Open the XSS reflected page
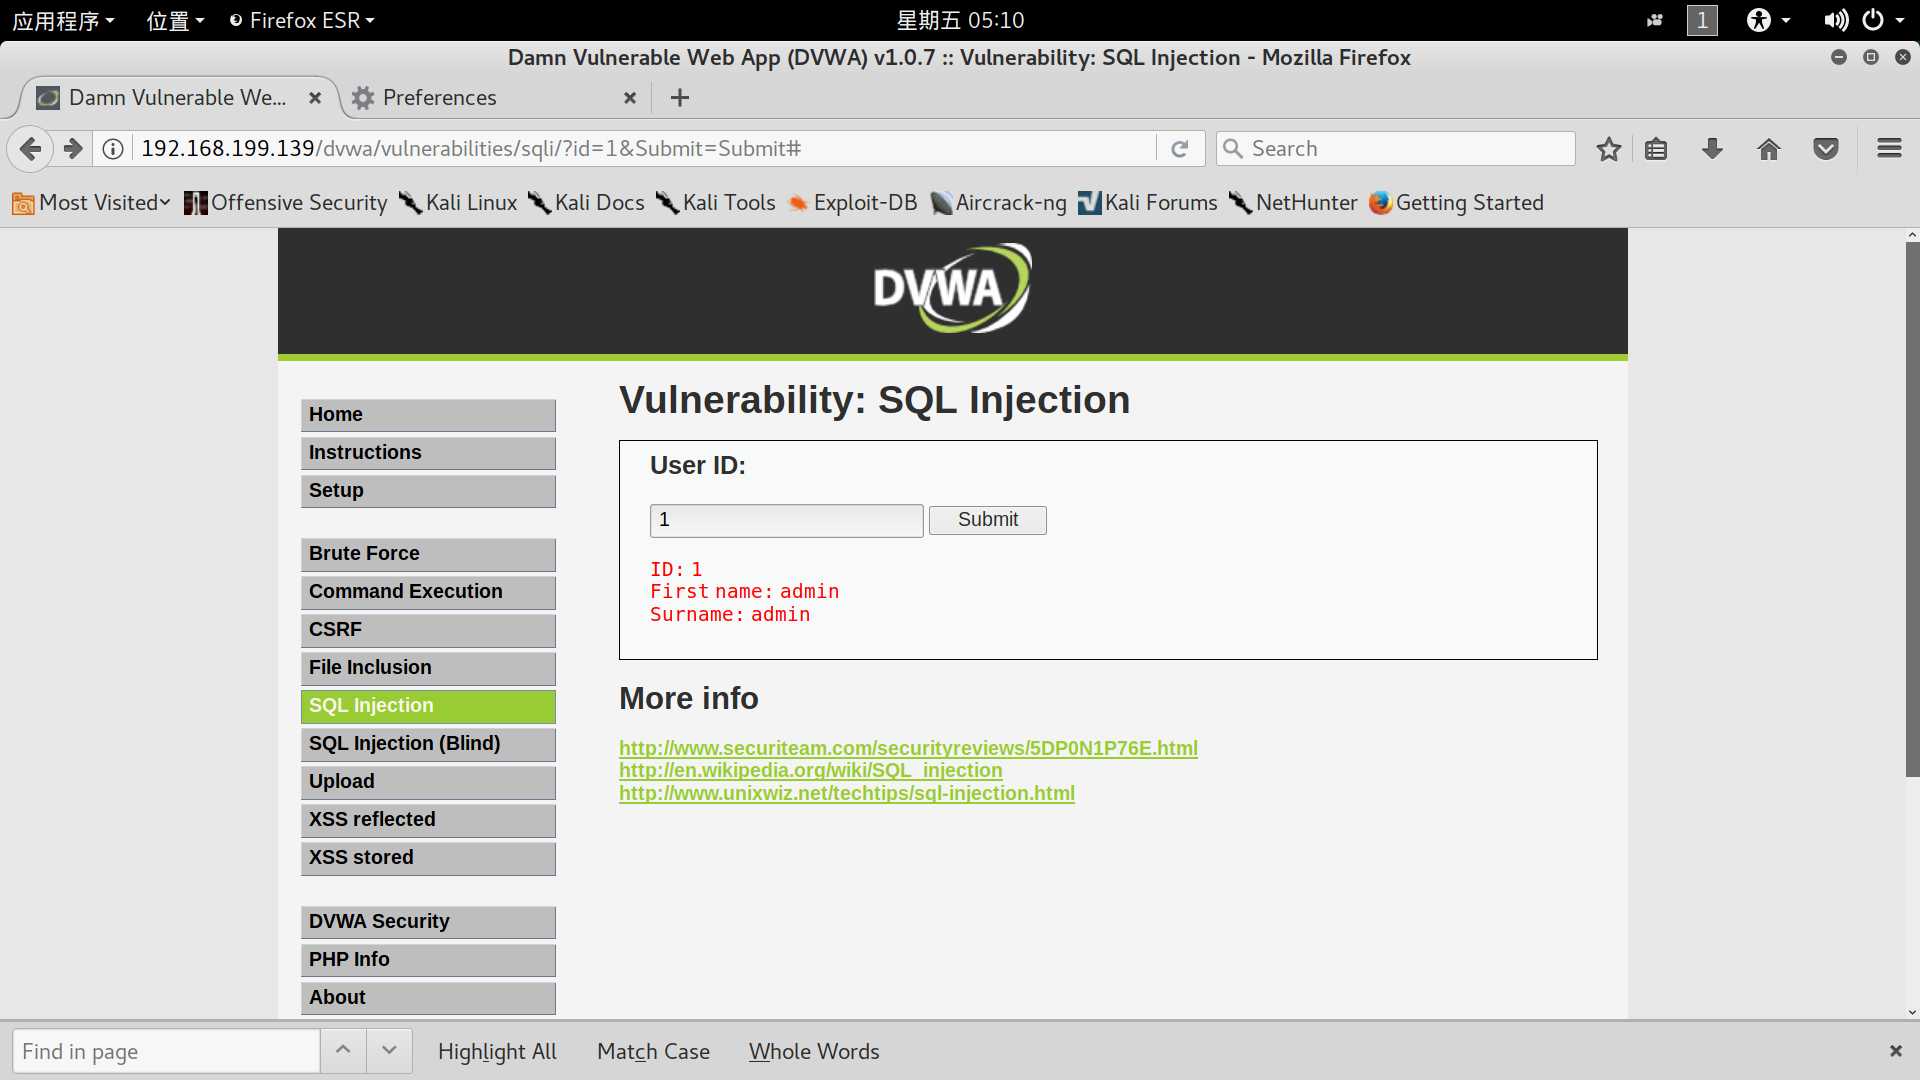Image resolution: width=1920 pixels, height=1080 pixels. (428, 820)
